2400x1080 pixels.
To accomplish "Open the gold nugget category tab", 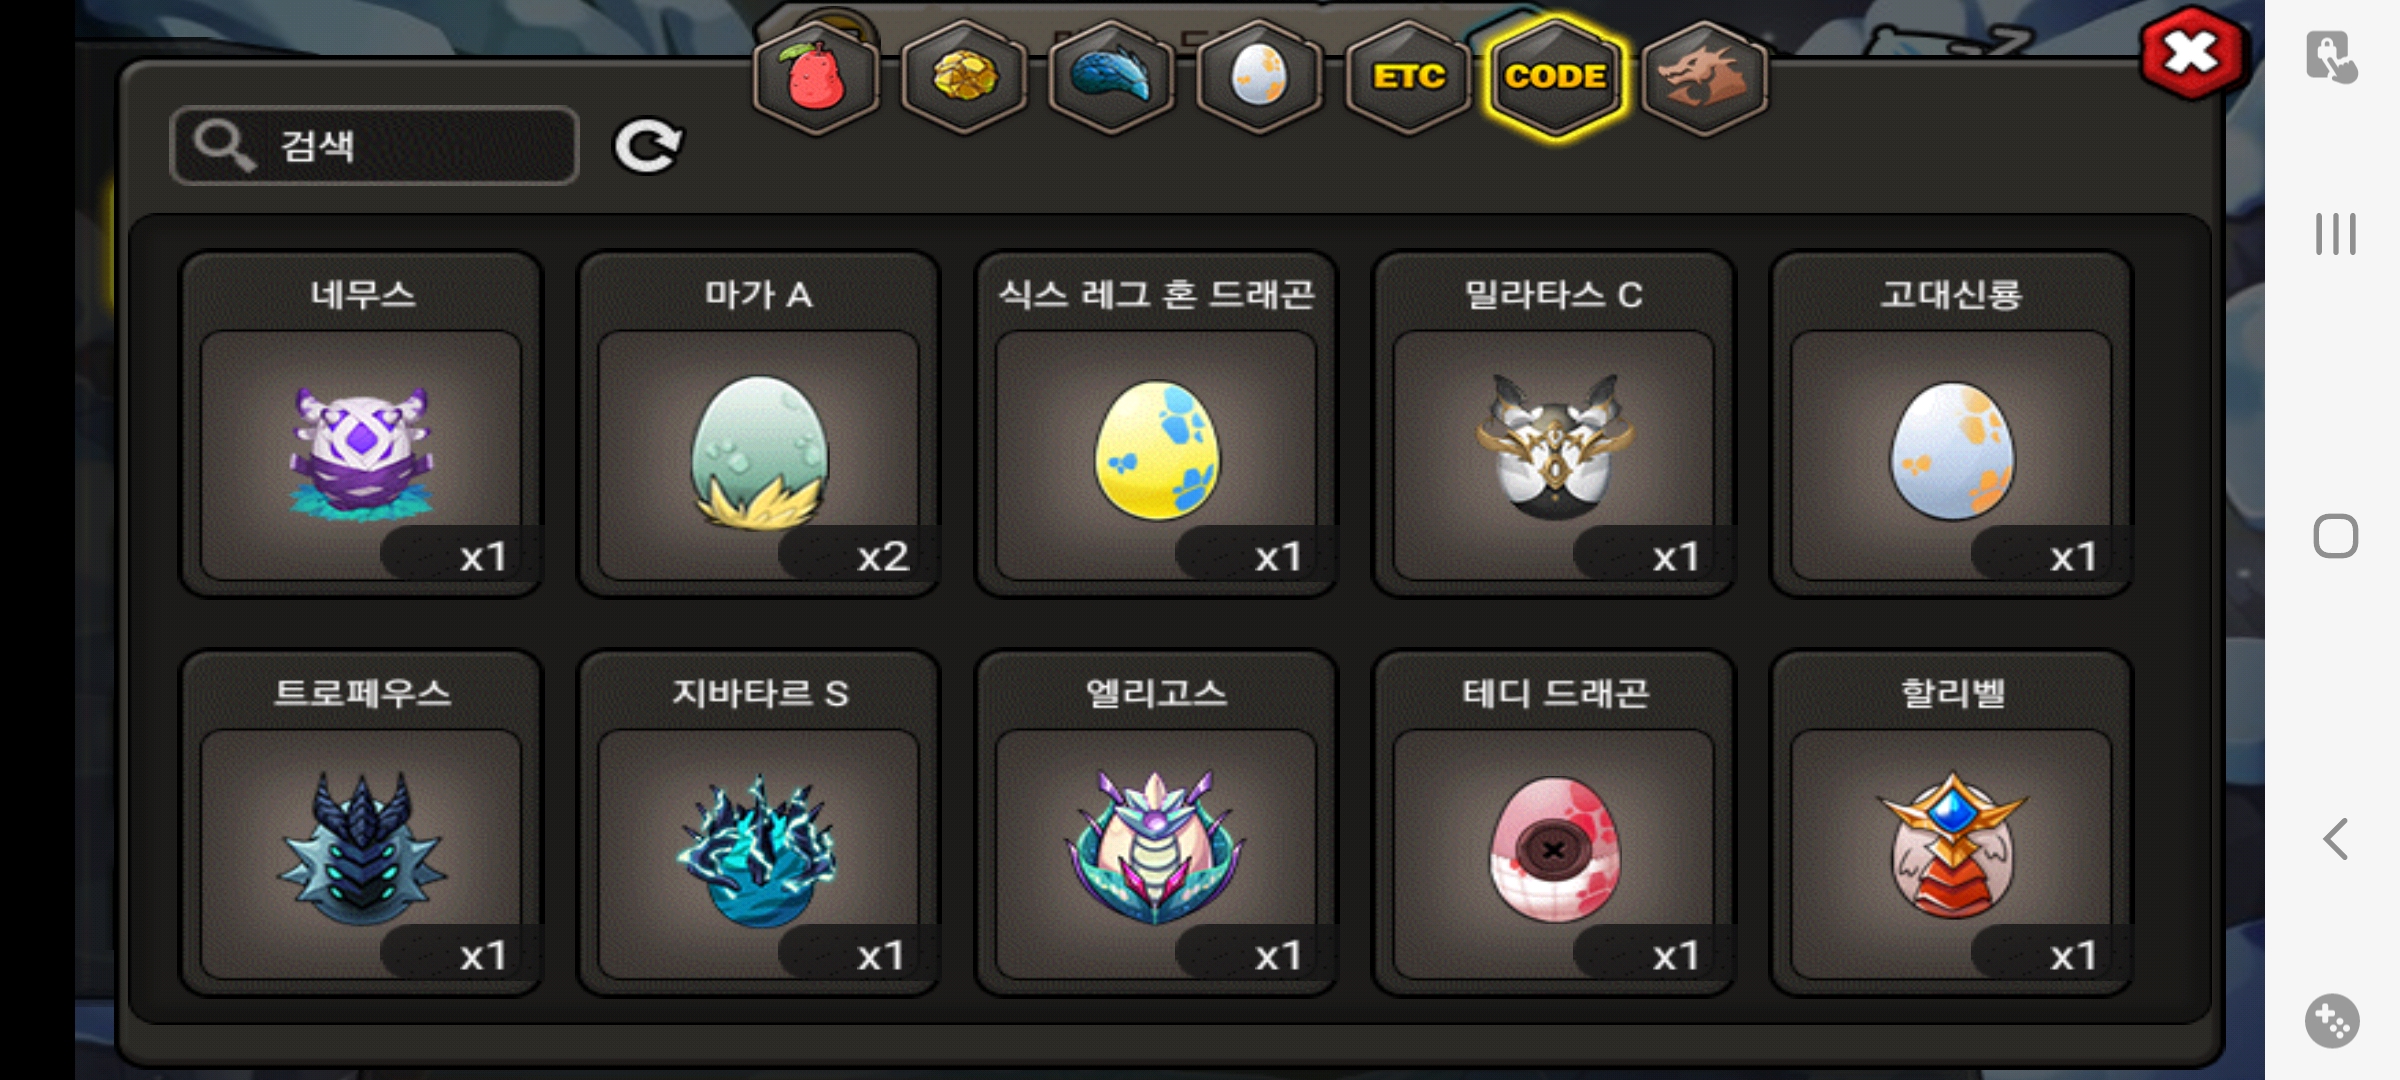I will coord(964,78).
